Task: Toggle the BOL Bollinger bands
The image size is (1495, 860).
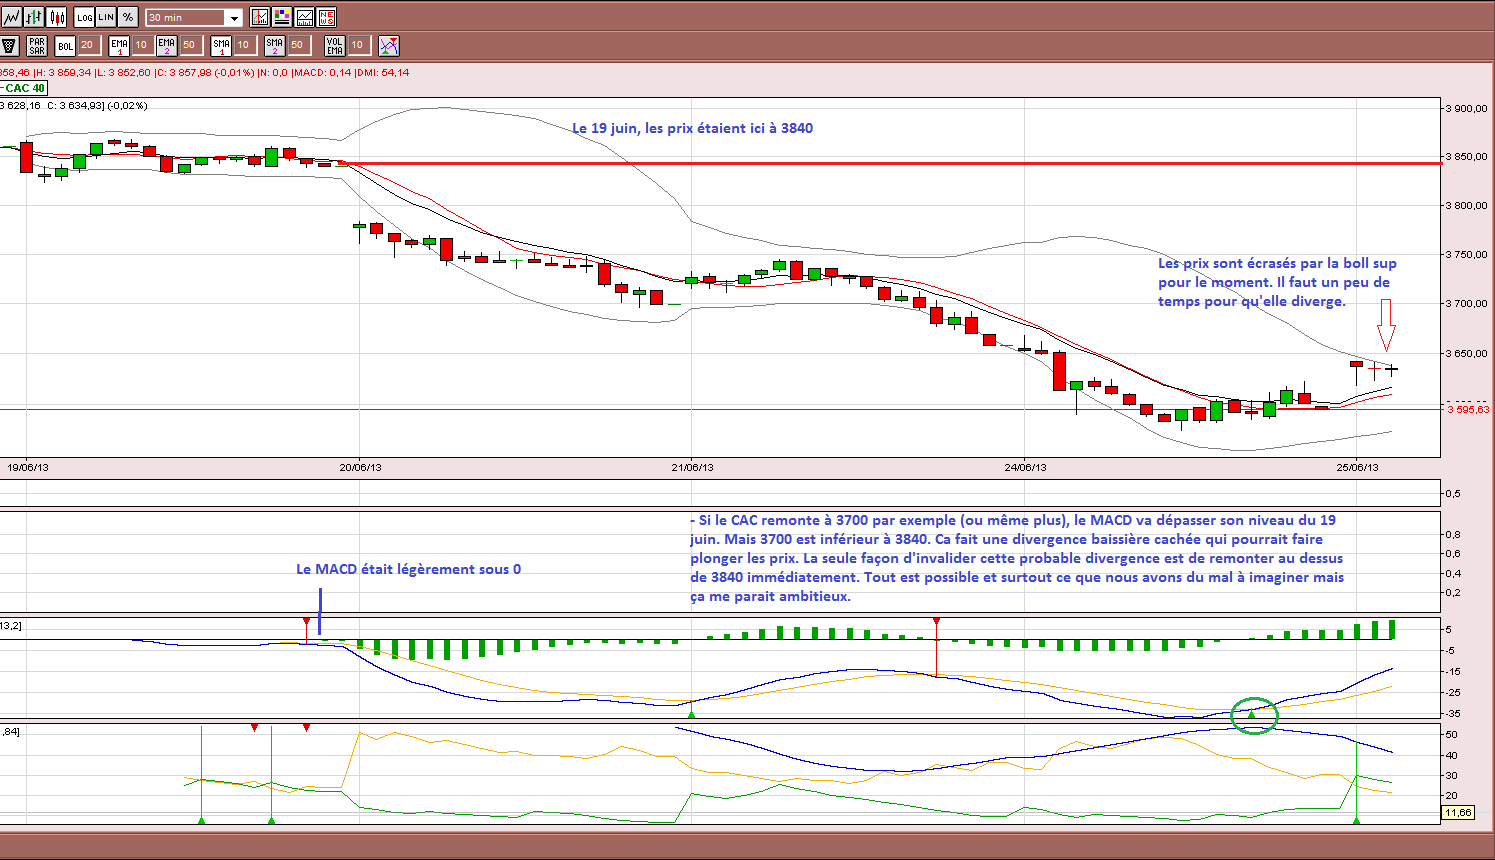Action: tap(65, 45)
